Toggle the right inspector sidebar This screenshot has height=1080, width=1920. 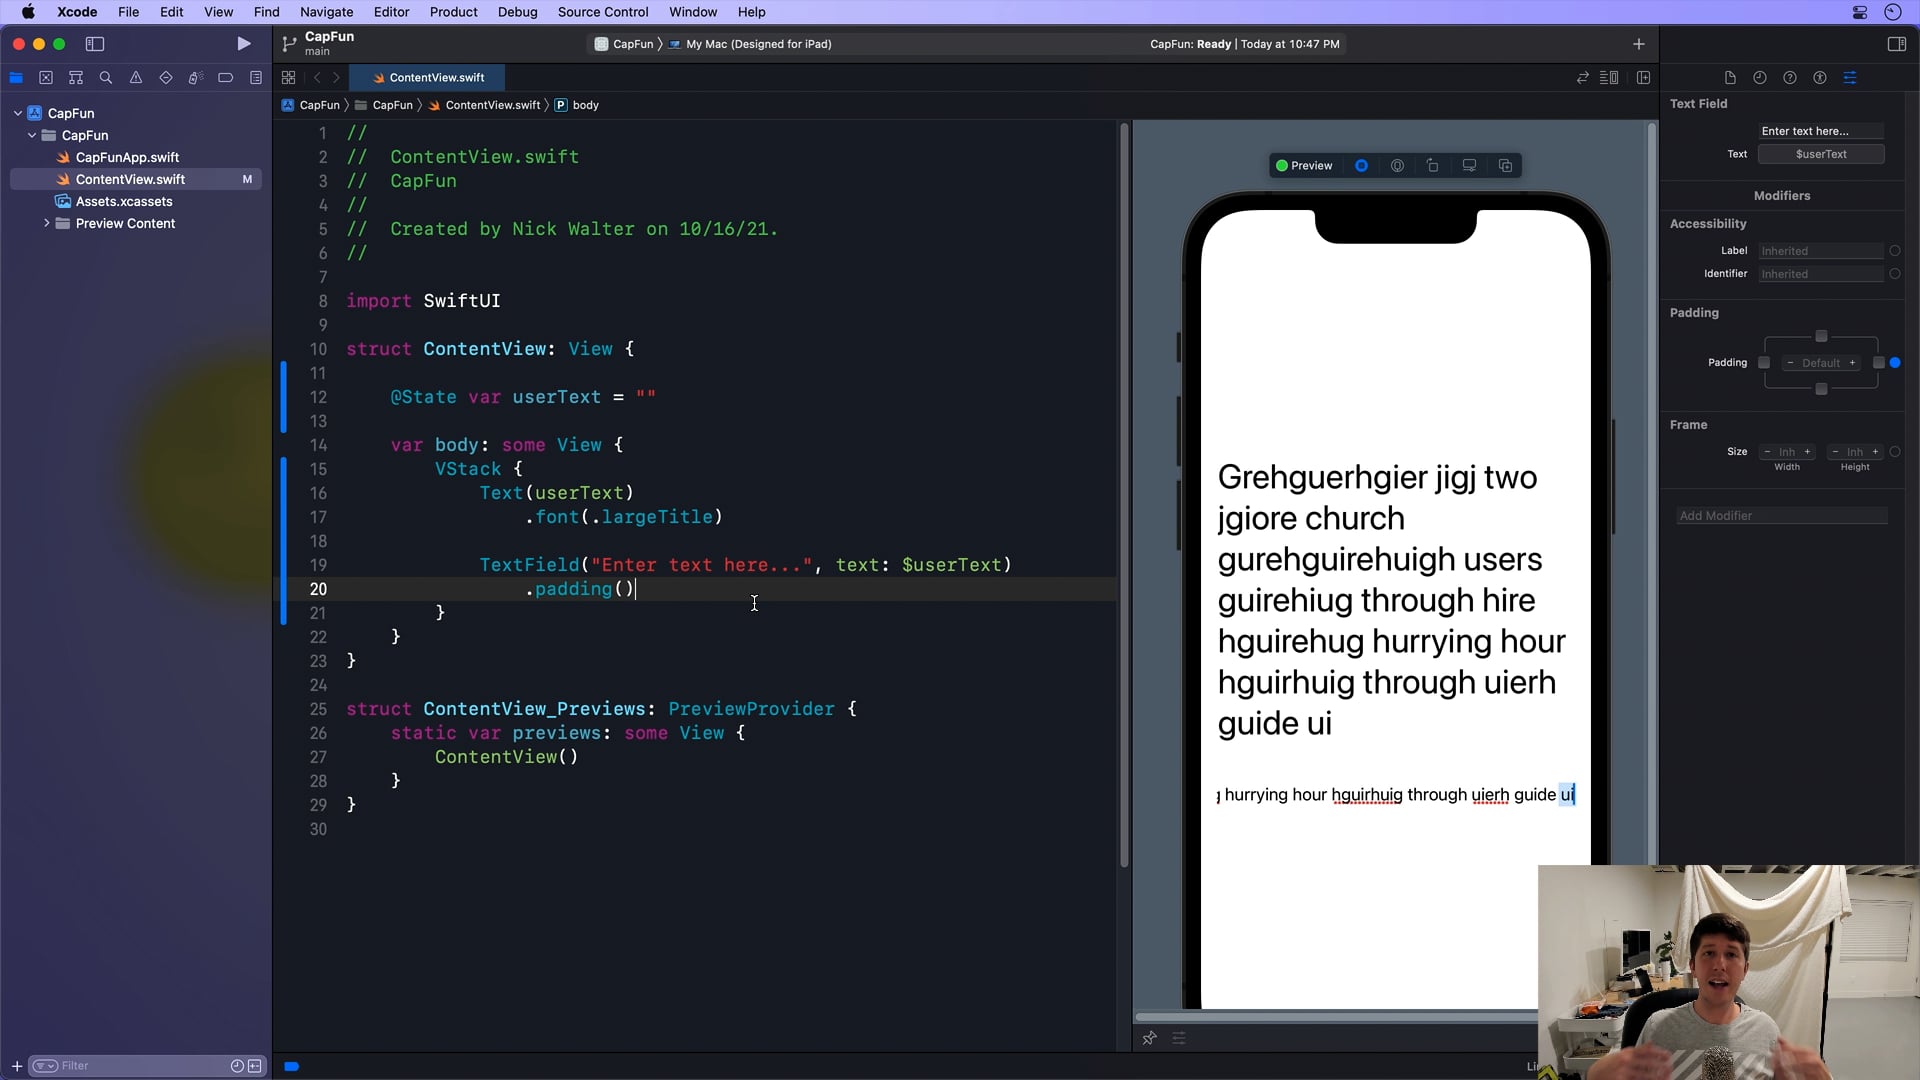tap(1896, 44)
